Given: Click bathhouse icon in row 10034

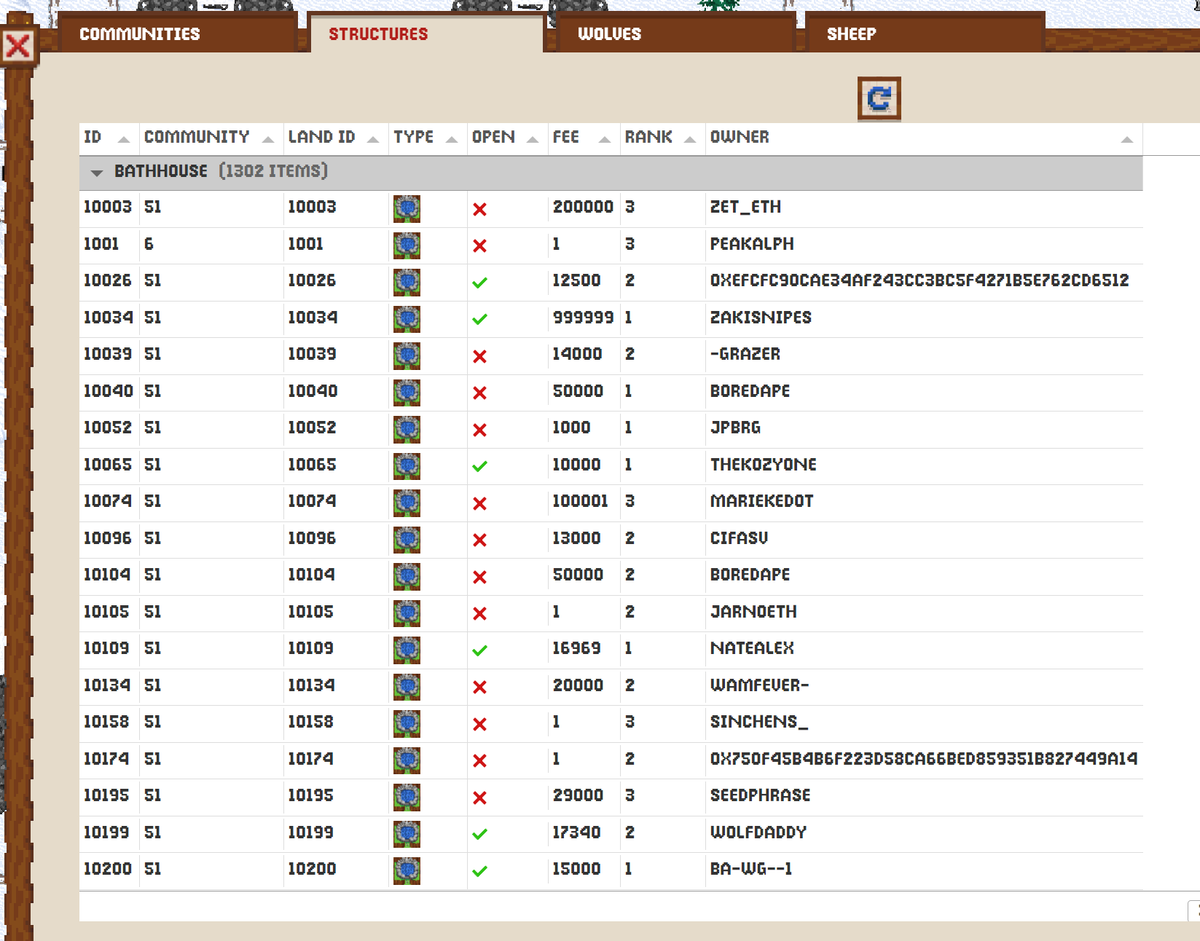Looking at the screenshot, I should (x=406, y=319).
